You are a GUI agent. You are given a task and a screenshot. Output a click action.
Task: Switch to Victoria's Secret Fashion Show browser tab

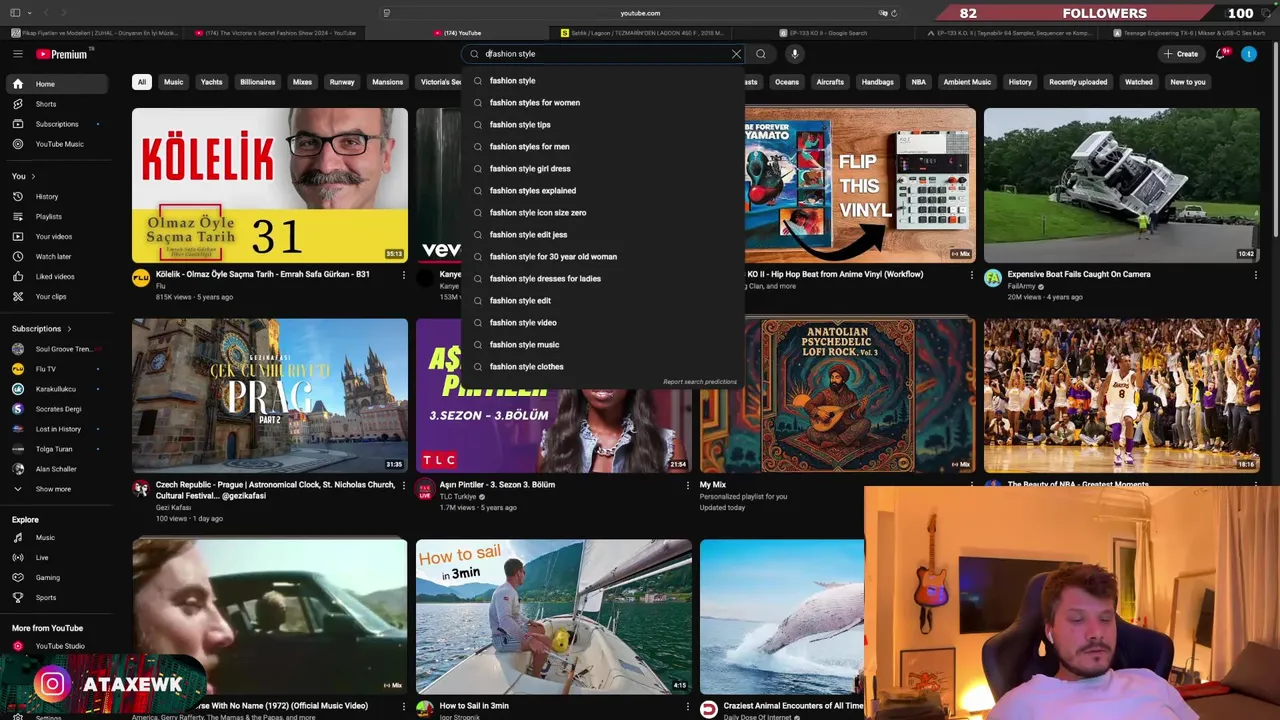pos(275,33)
